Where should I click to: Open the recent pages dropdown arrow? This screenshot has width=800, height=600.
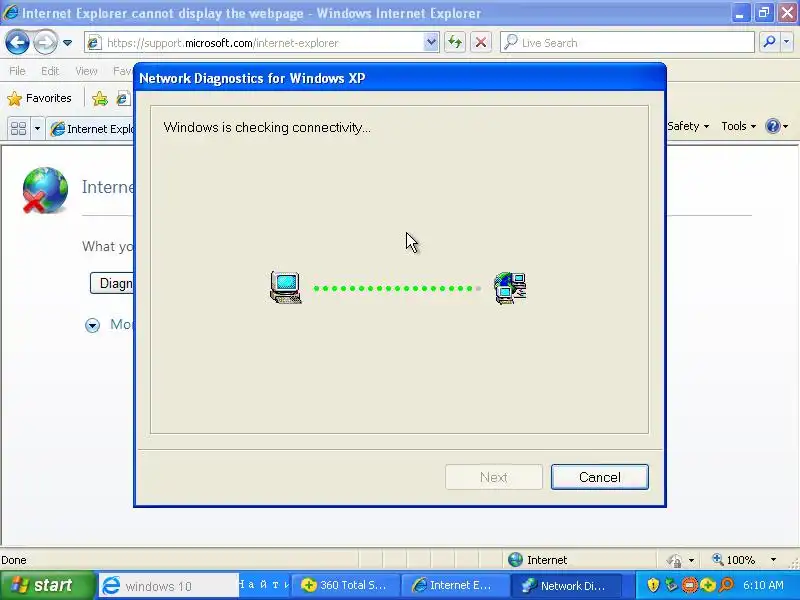coord(67,43)
